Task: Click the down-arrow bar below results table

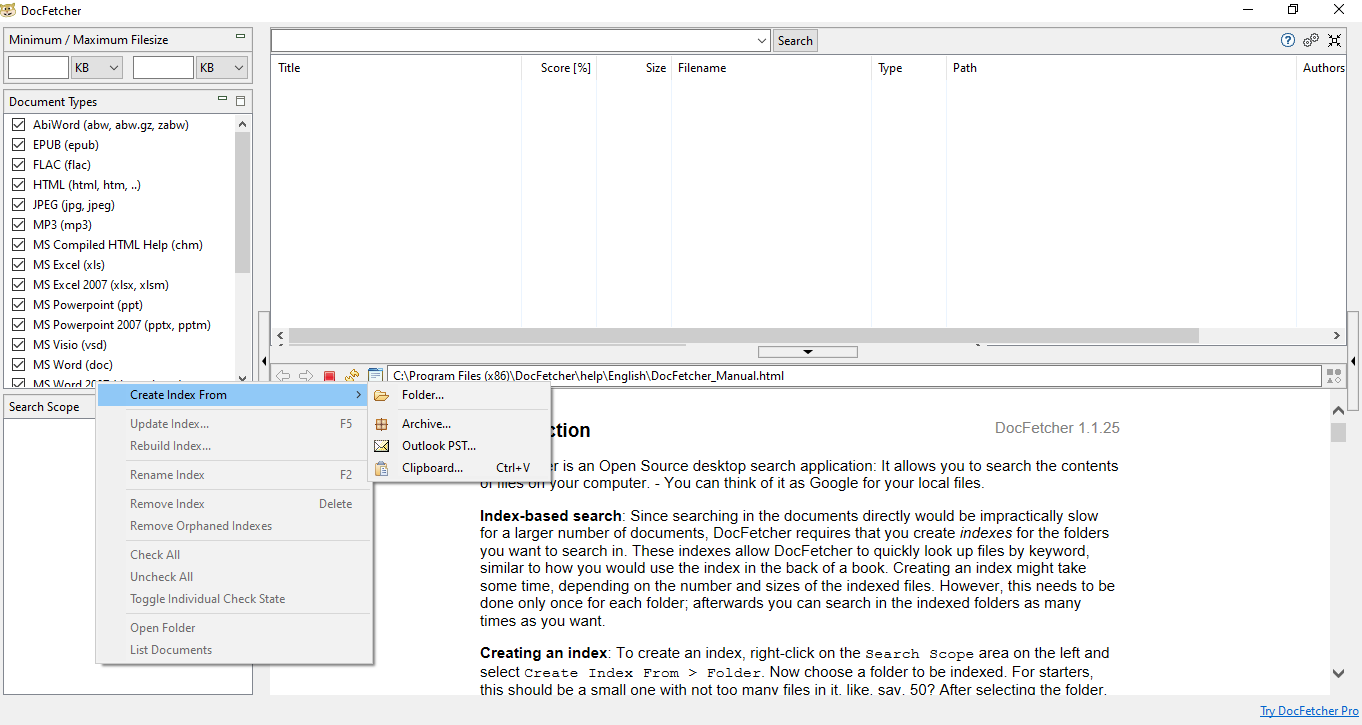Action: pyautogui.click(x=808, y=352)
